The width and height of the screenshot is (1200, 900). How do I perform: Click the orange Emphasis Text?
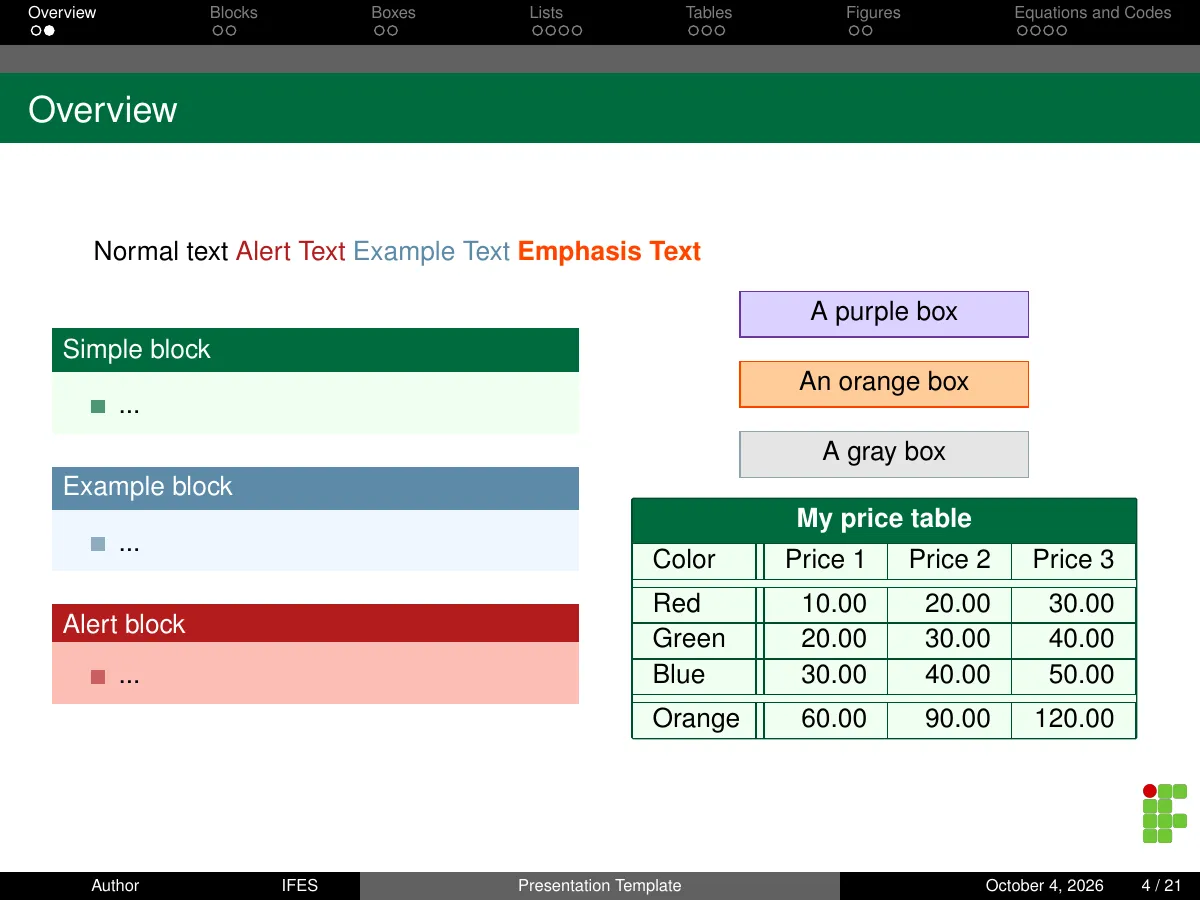point(610,251)
